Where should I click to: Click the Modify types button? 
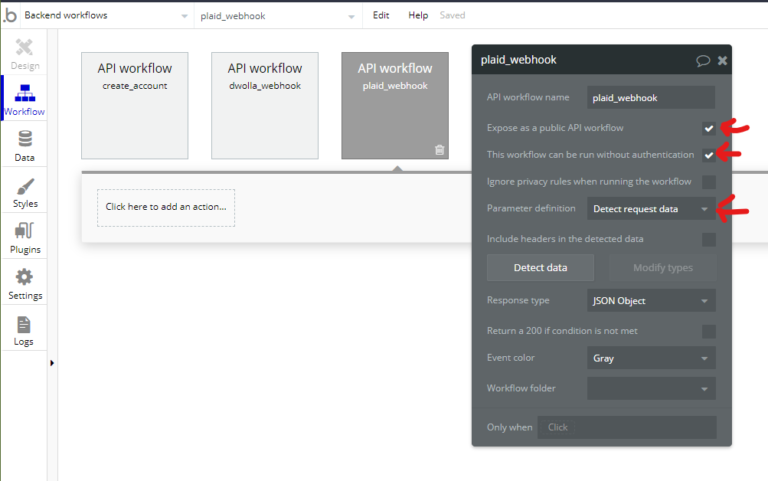click(663, 267)
